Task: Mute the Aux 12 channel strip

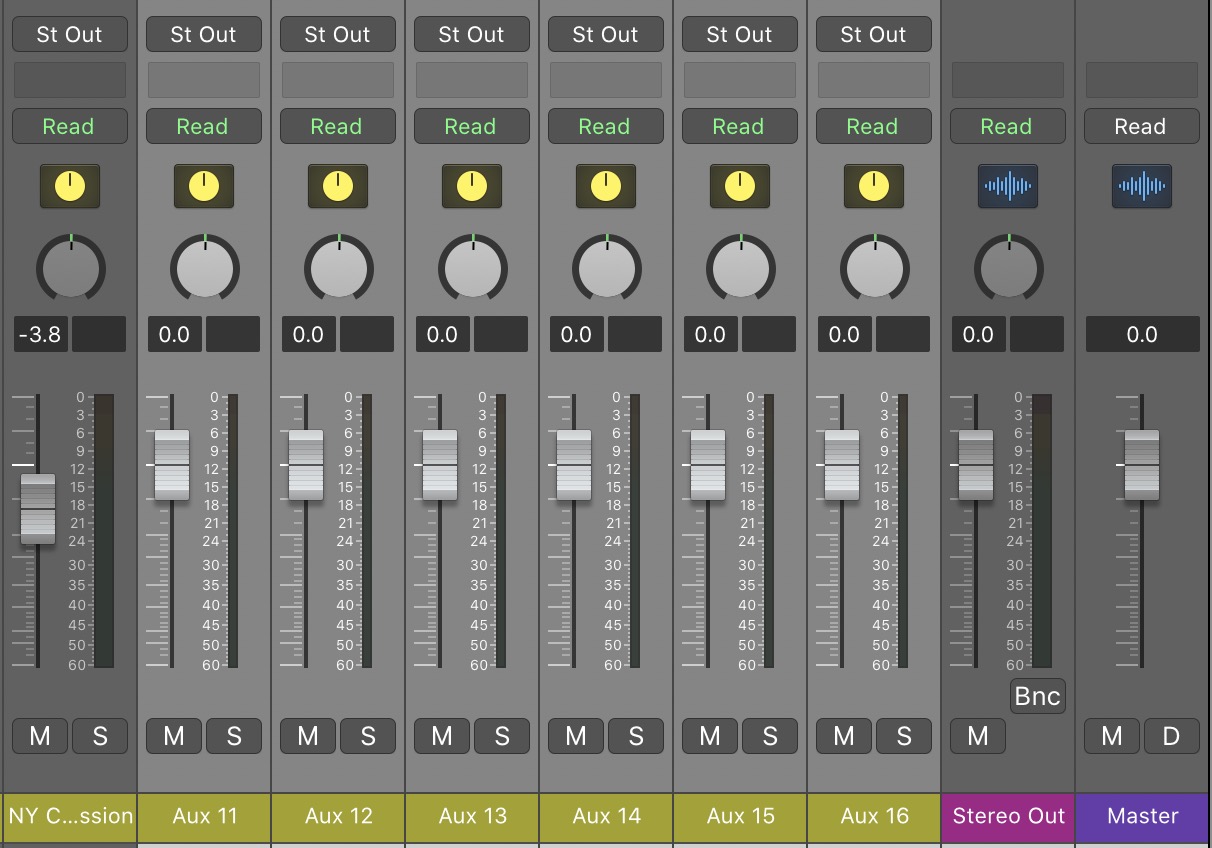Action: pyautogui.click(x=308, y=737)
